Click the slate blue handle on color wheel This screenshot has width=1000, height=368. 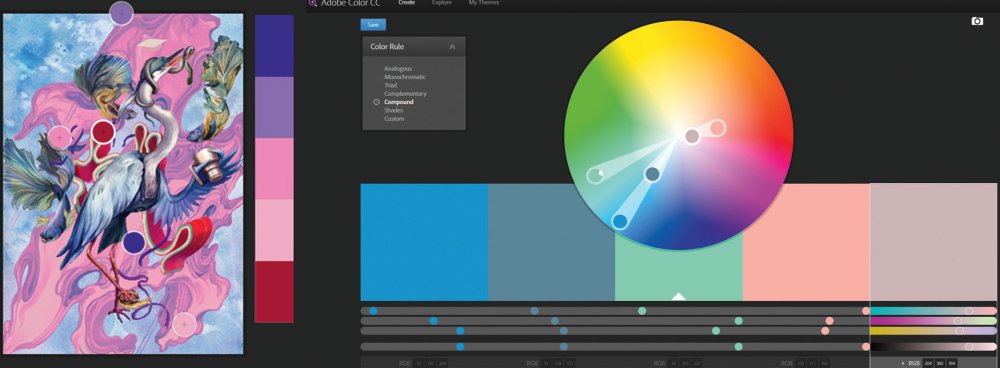tap(652, 173)
